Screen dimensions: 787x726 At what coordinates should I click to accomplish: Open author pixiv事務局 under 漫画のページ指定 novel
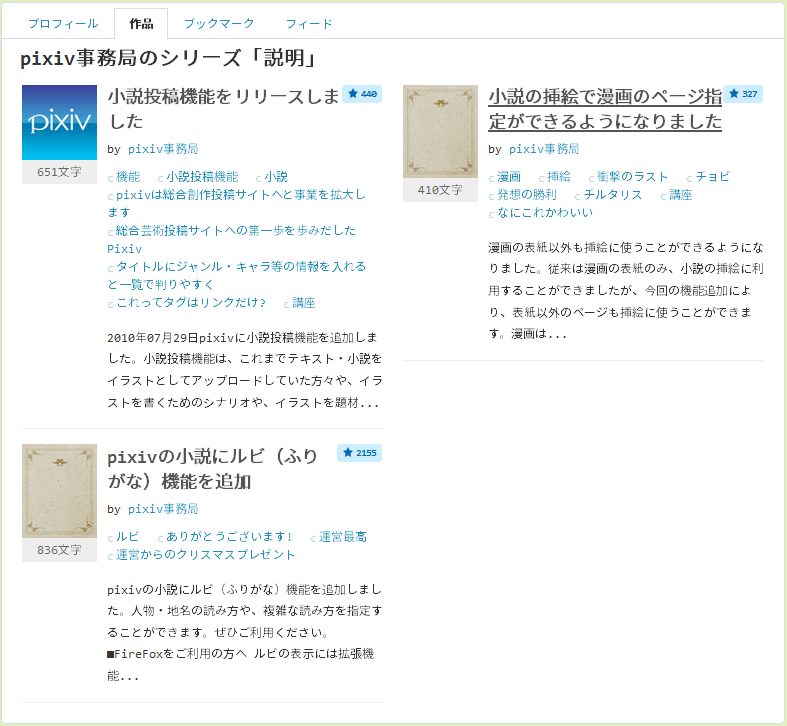544,149
